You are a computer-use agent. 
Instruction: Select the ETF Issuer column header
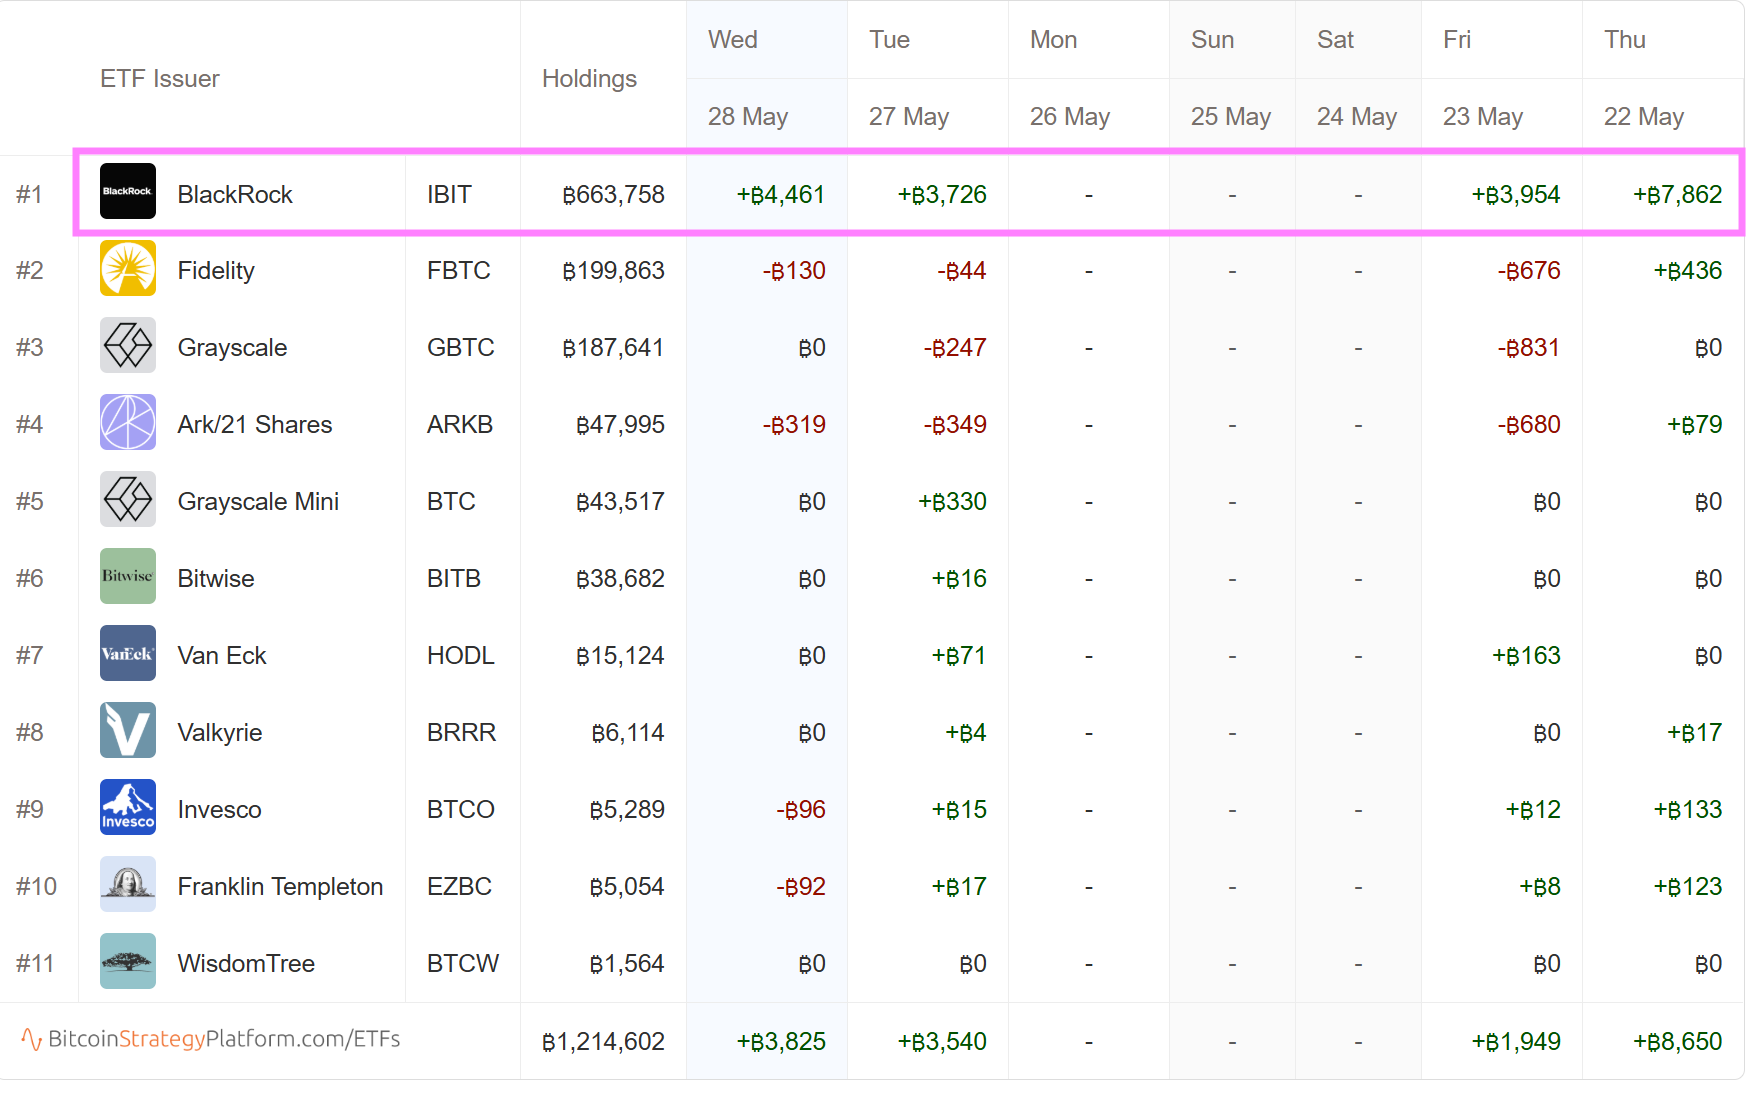point(160,78)
